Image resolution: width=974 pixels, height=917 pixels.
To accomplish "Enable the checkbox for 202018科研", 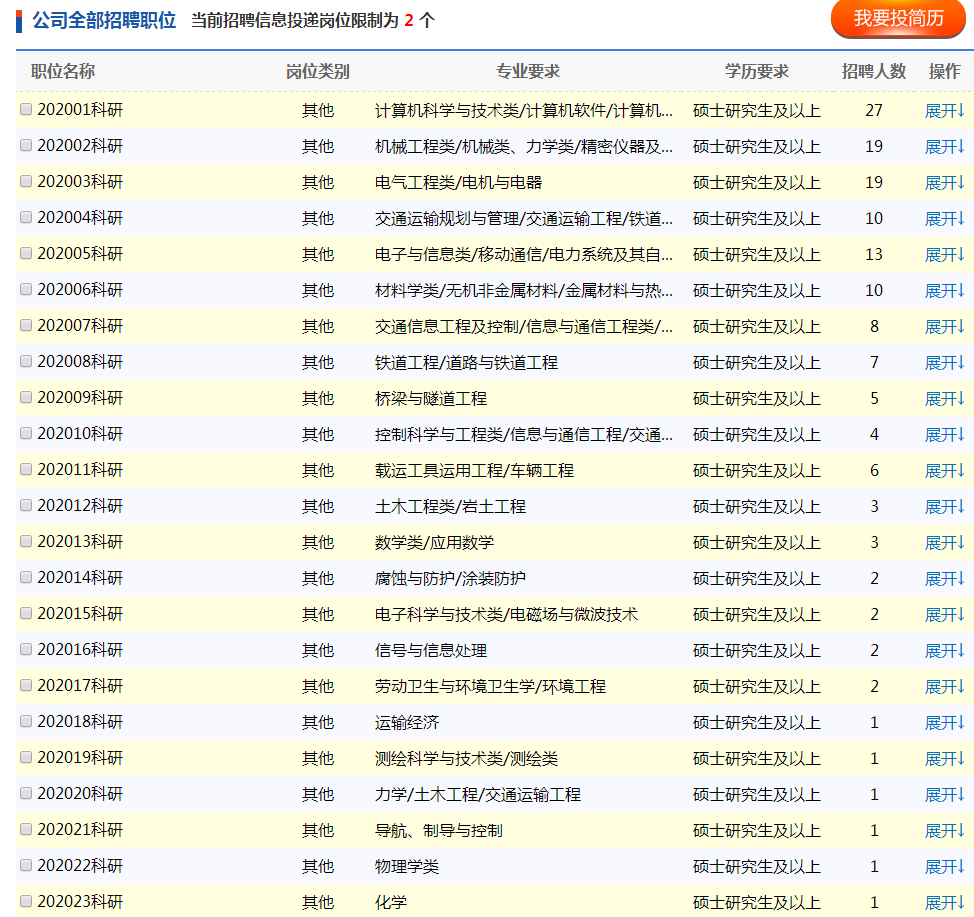I will [26, 722].
